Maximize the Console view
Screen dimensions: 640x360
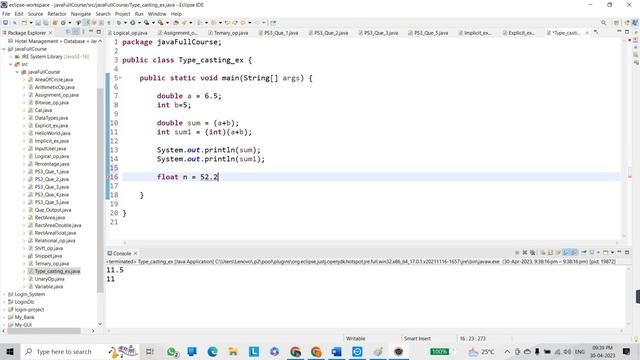[x=627, y=252]
